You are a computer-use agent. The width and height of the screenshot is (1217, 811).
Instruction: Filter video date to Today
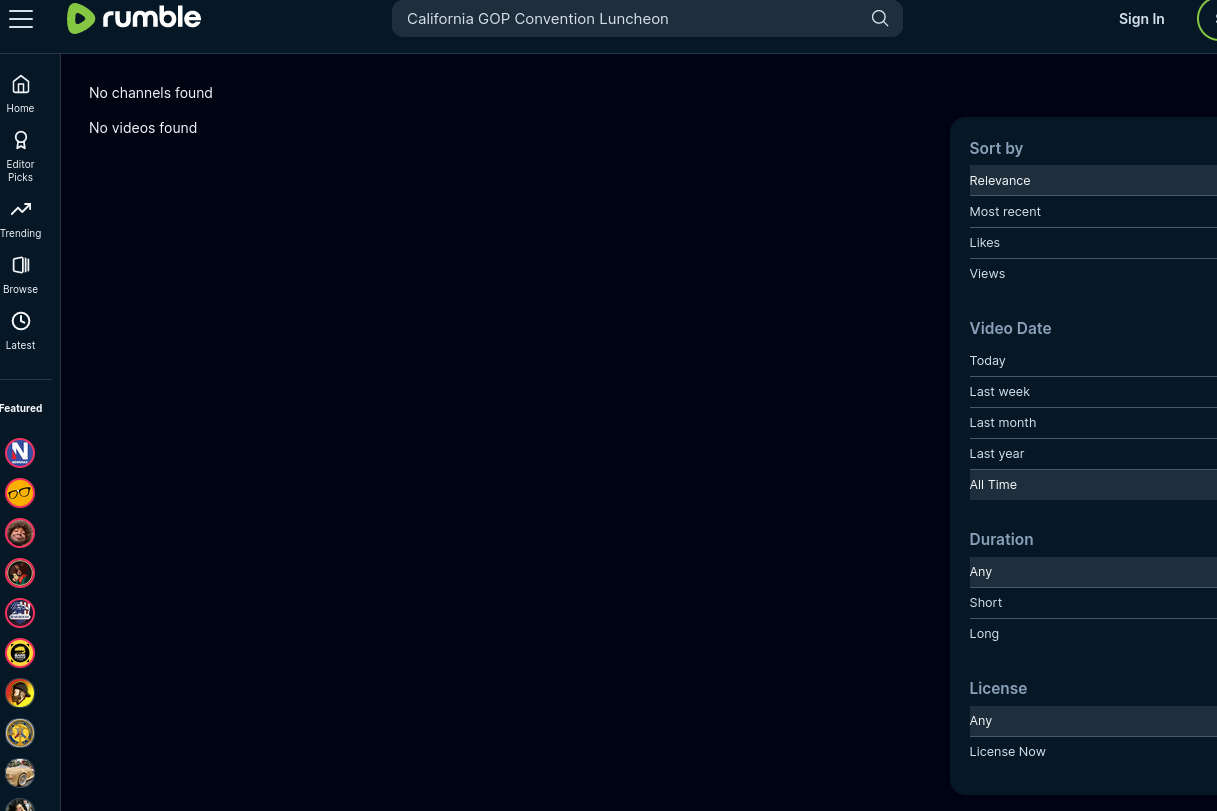point(1093,361)
